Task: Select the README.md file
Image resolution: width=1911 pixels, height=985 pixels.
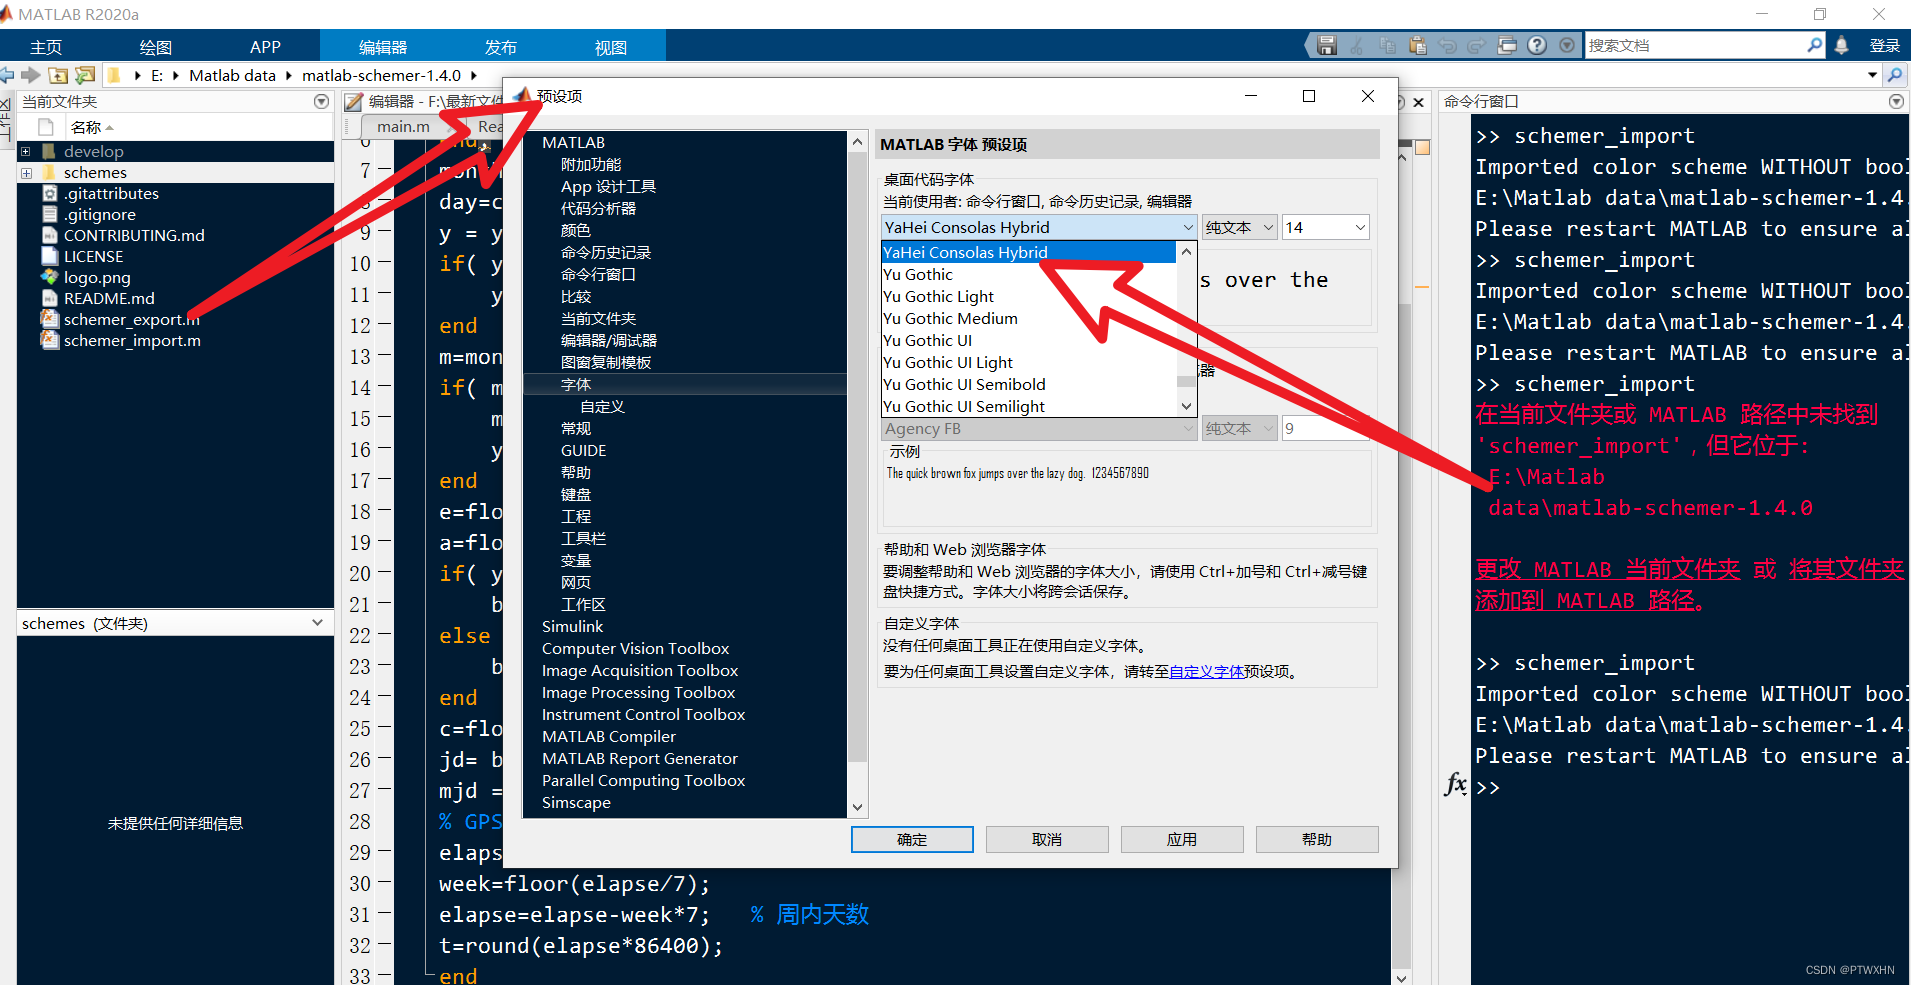Action: pos(109,299)
